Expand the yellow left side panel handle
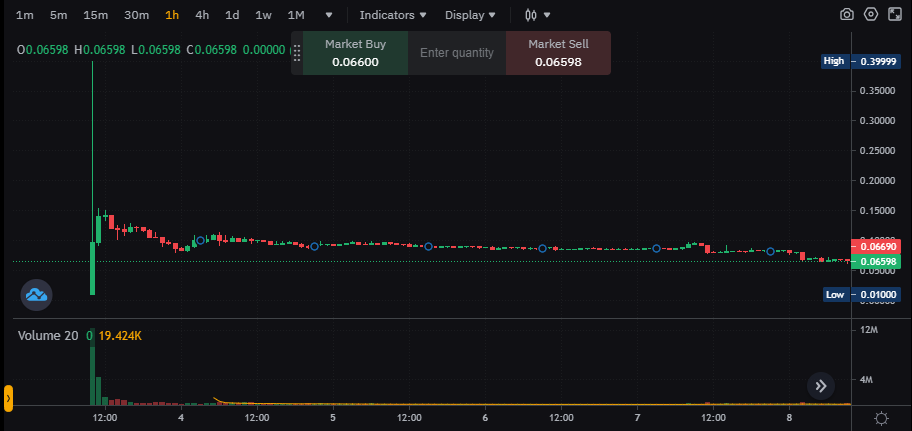The height and width of the screenshot is (431, 912). pos(8,398)
